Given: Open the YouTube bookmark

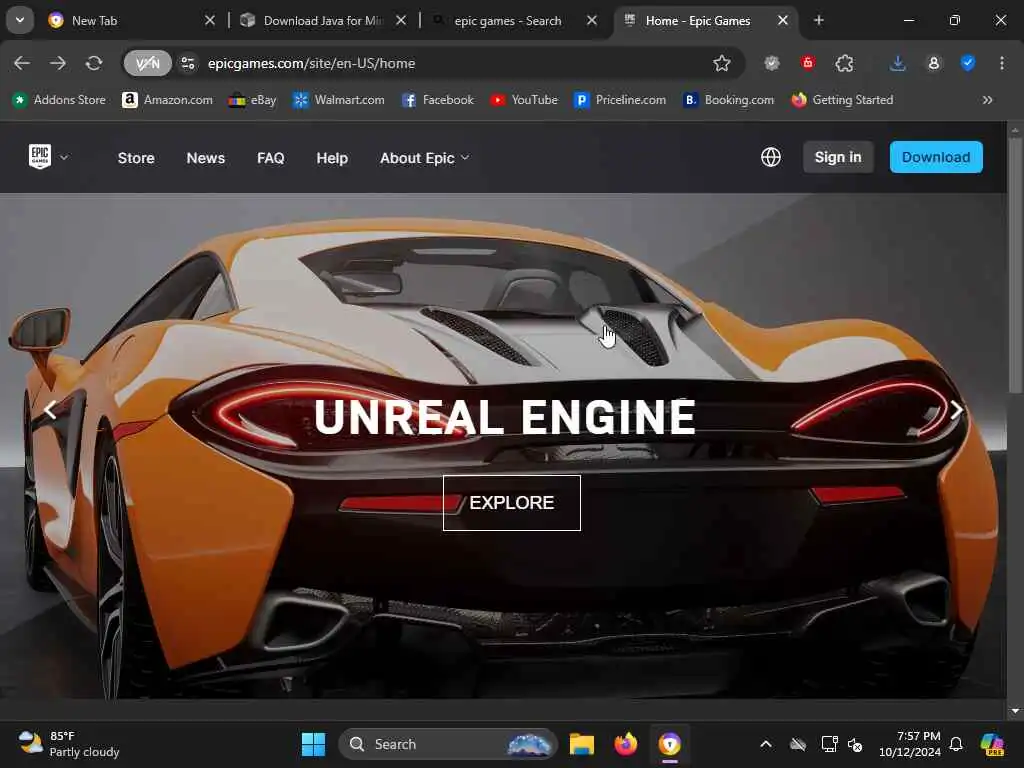Looking at the screenshot, I should (524, 100).
